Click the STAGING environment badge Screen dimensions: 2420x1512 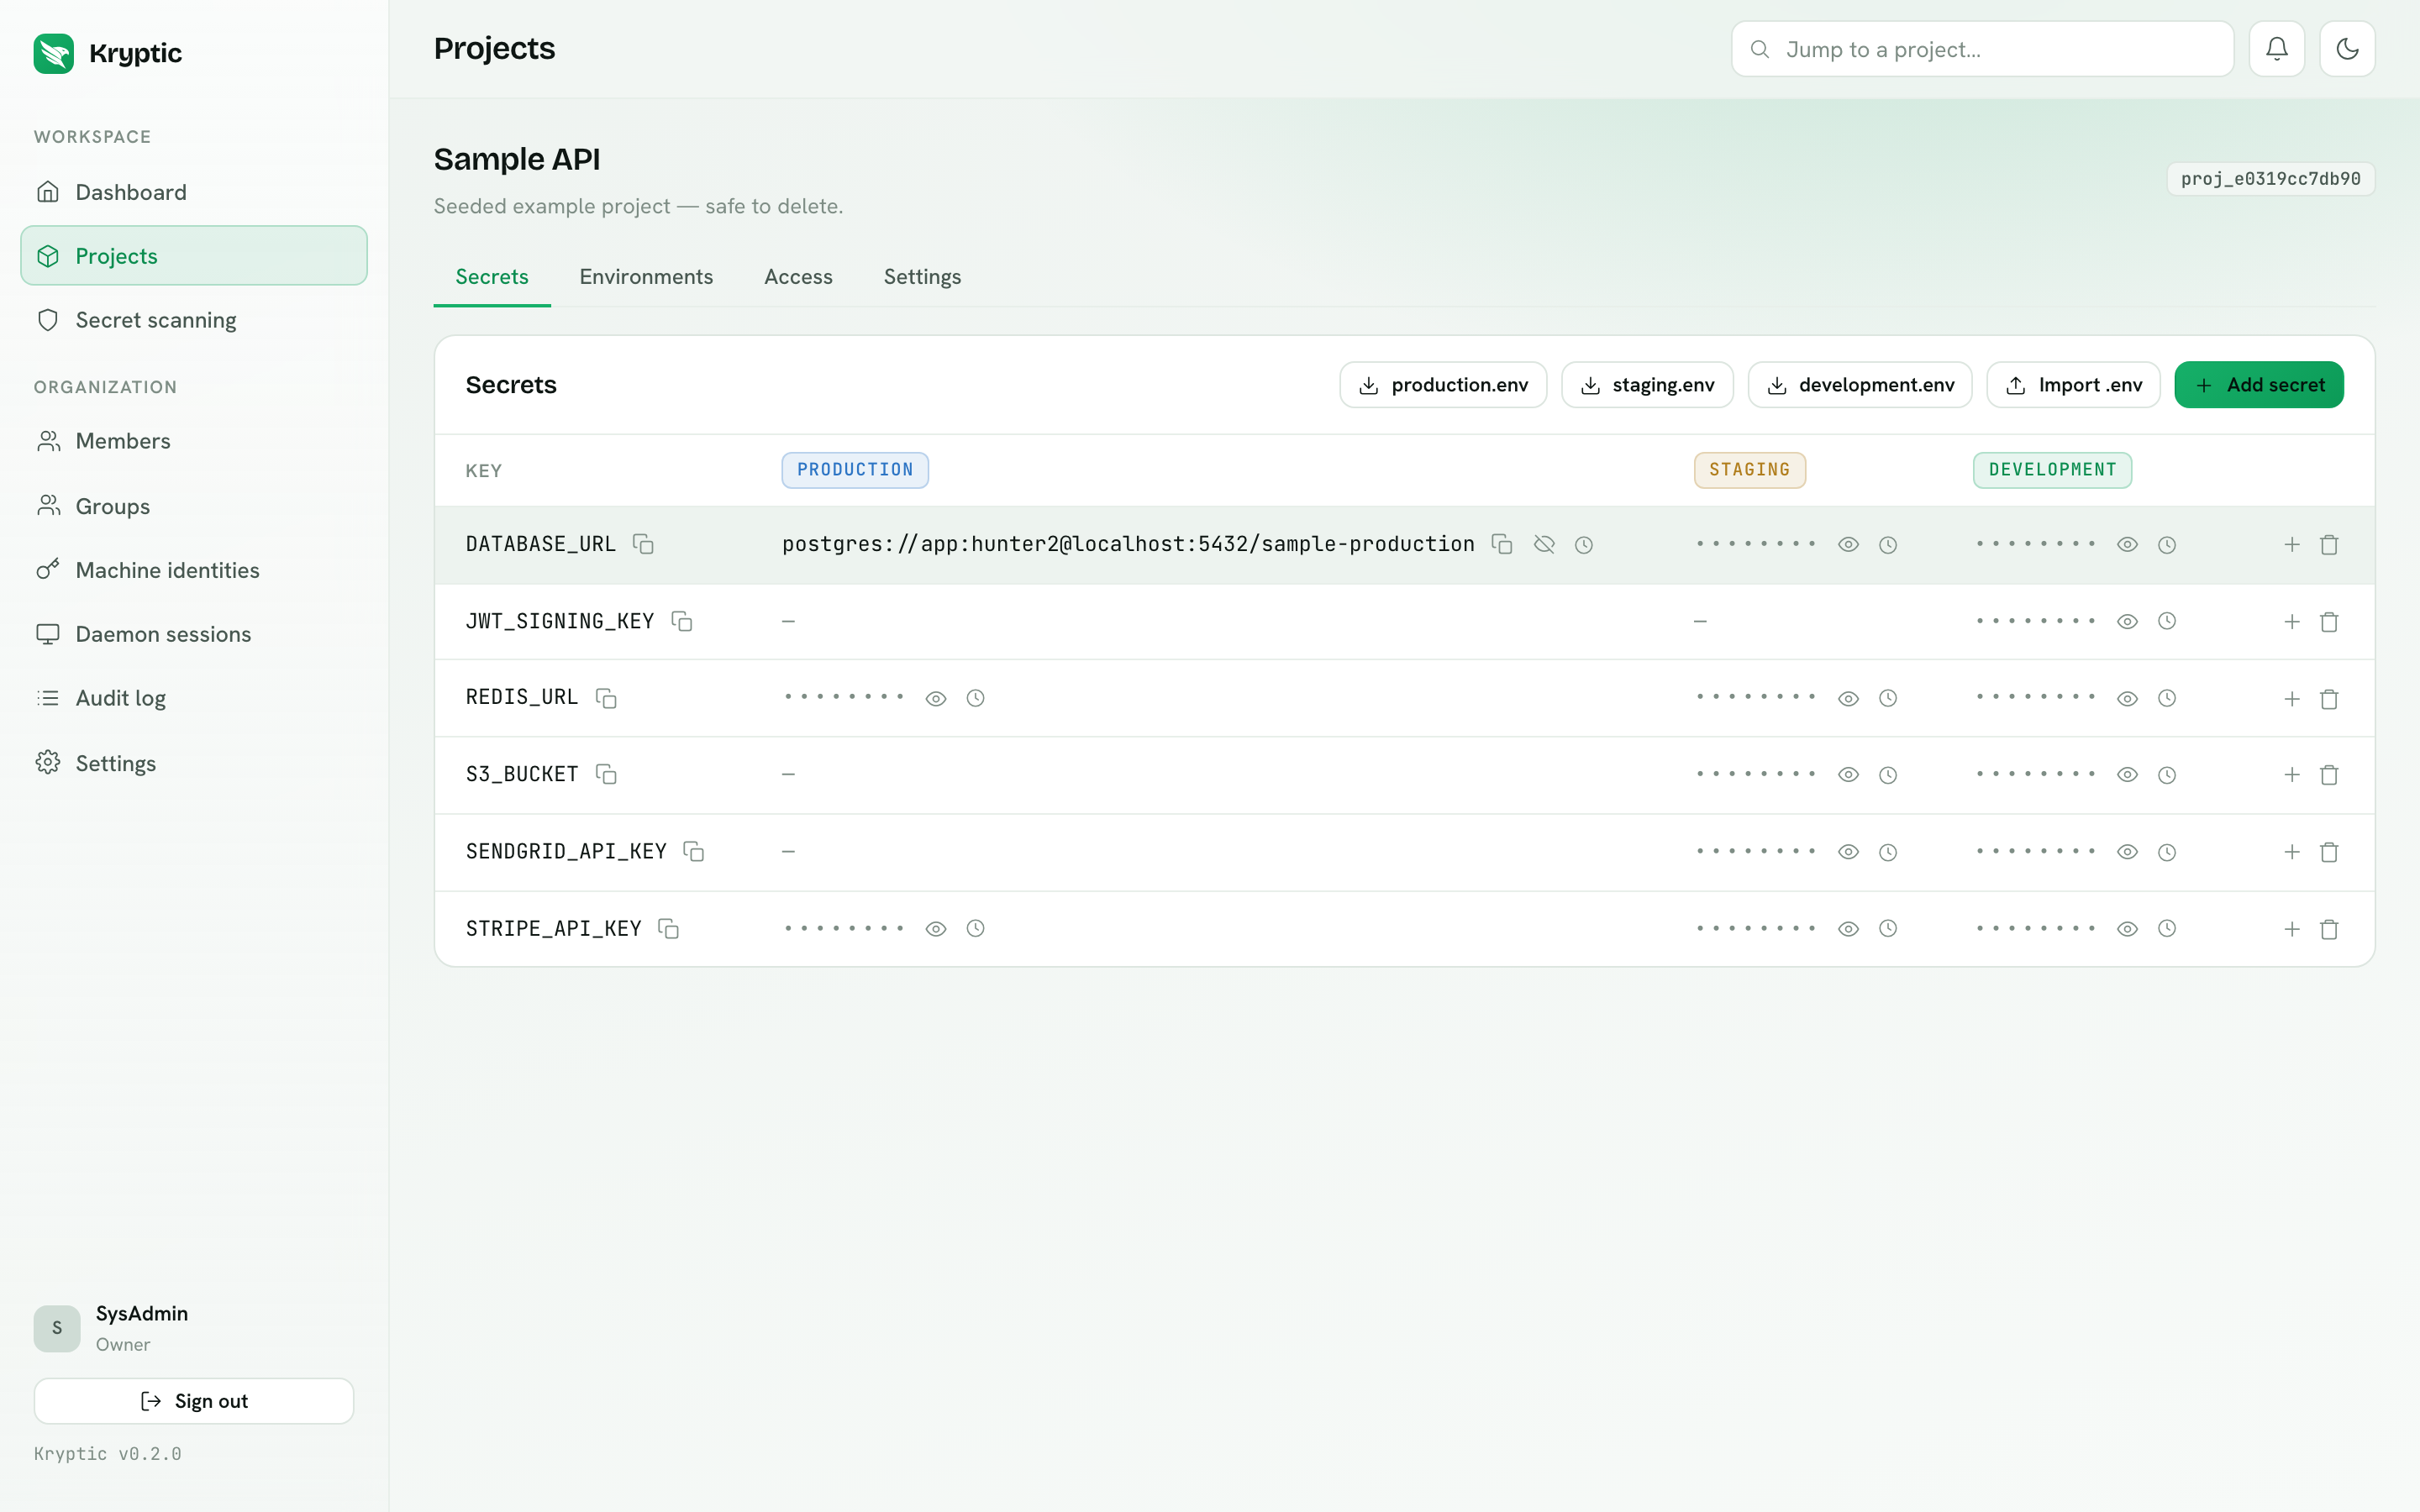click(1749, 470)
